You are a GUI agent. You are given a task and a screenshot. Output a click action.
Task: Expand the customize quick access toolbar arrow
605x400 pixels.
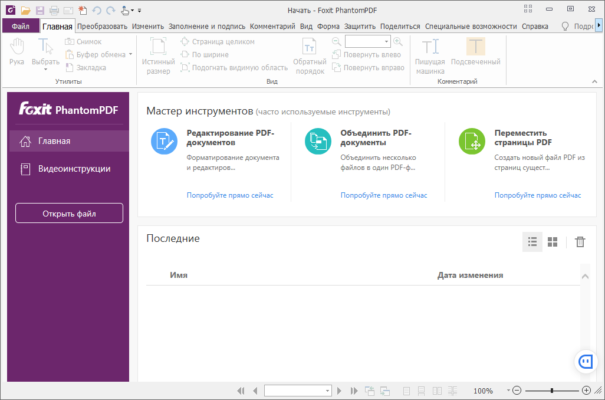click(139, 10)
